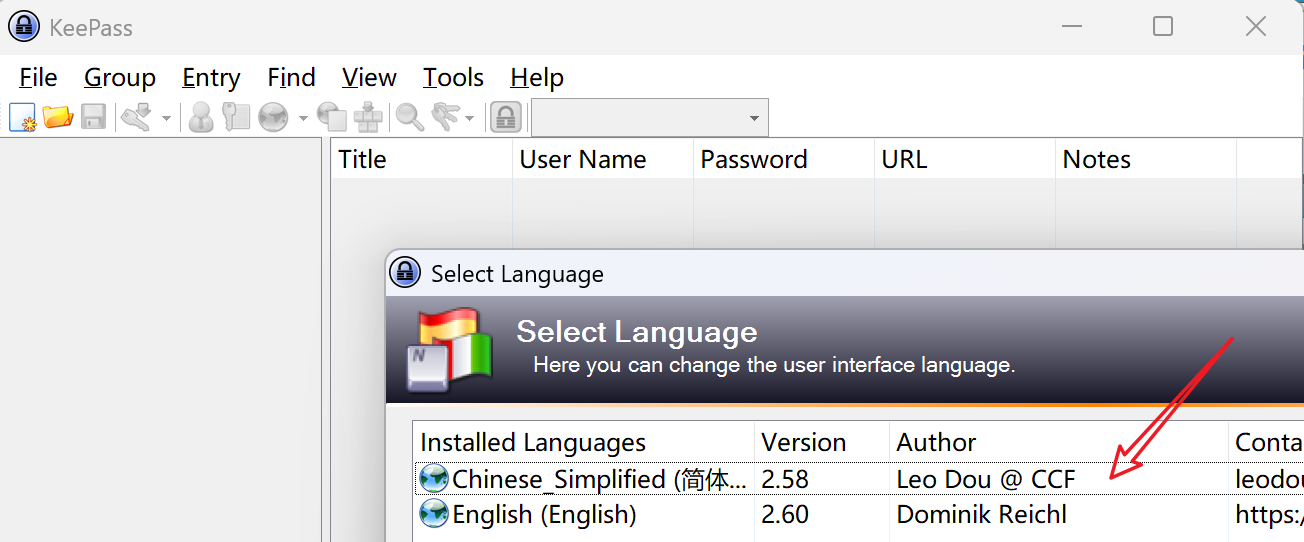This screenshot has width=1304, height=542.
Task: Expand the Show Entries dropdown arrow
Action: click(469, 118)
